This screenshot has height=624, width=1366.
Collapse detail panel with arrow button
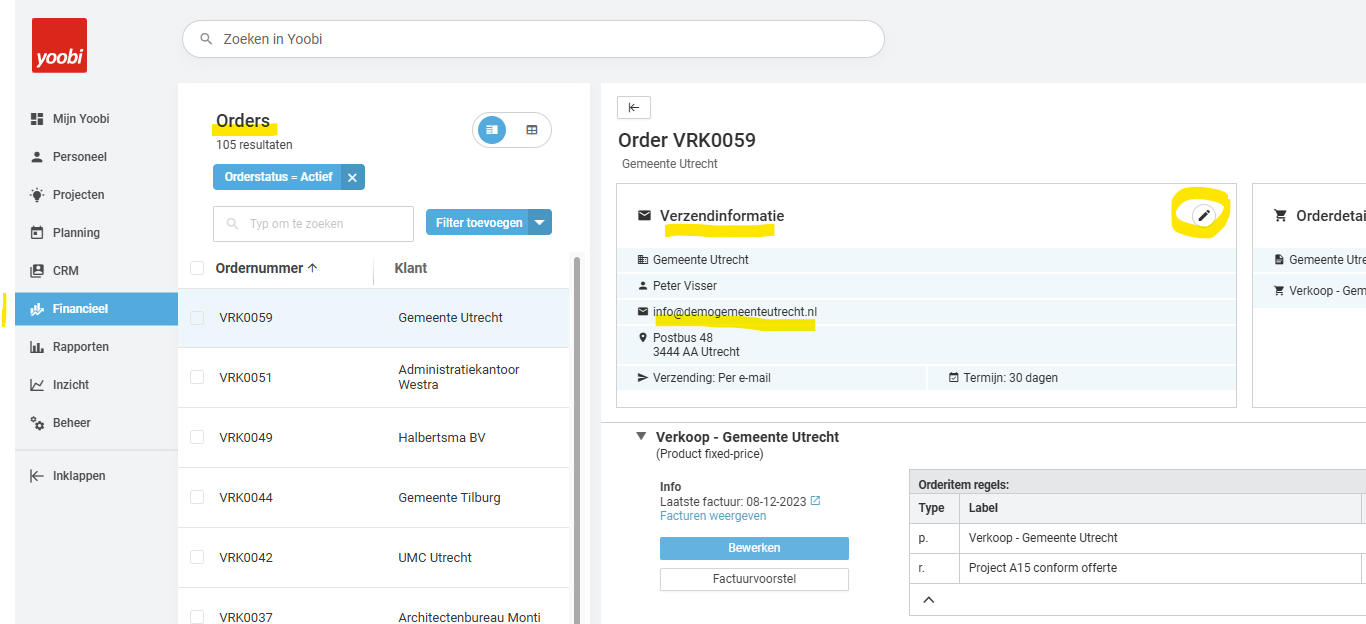[634, 108]
